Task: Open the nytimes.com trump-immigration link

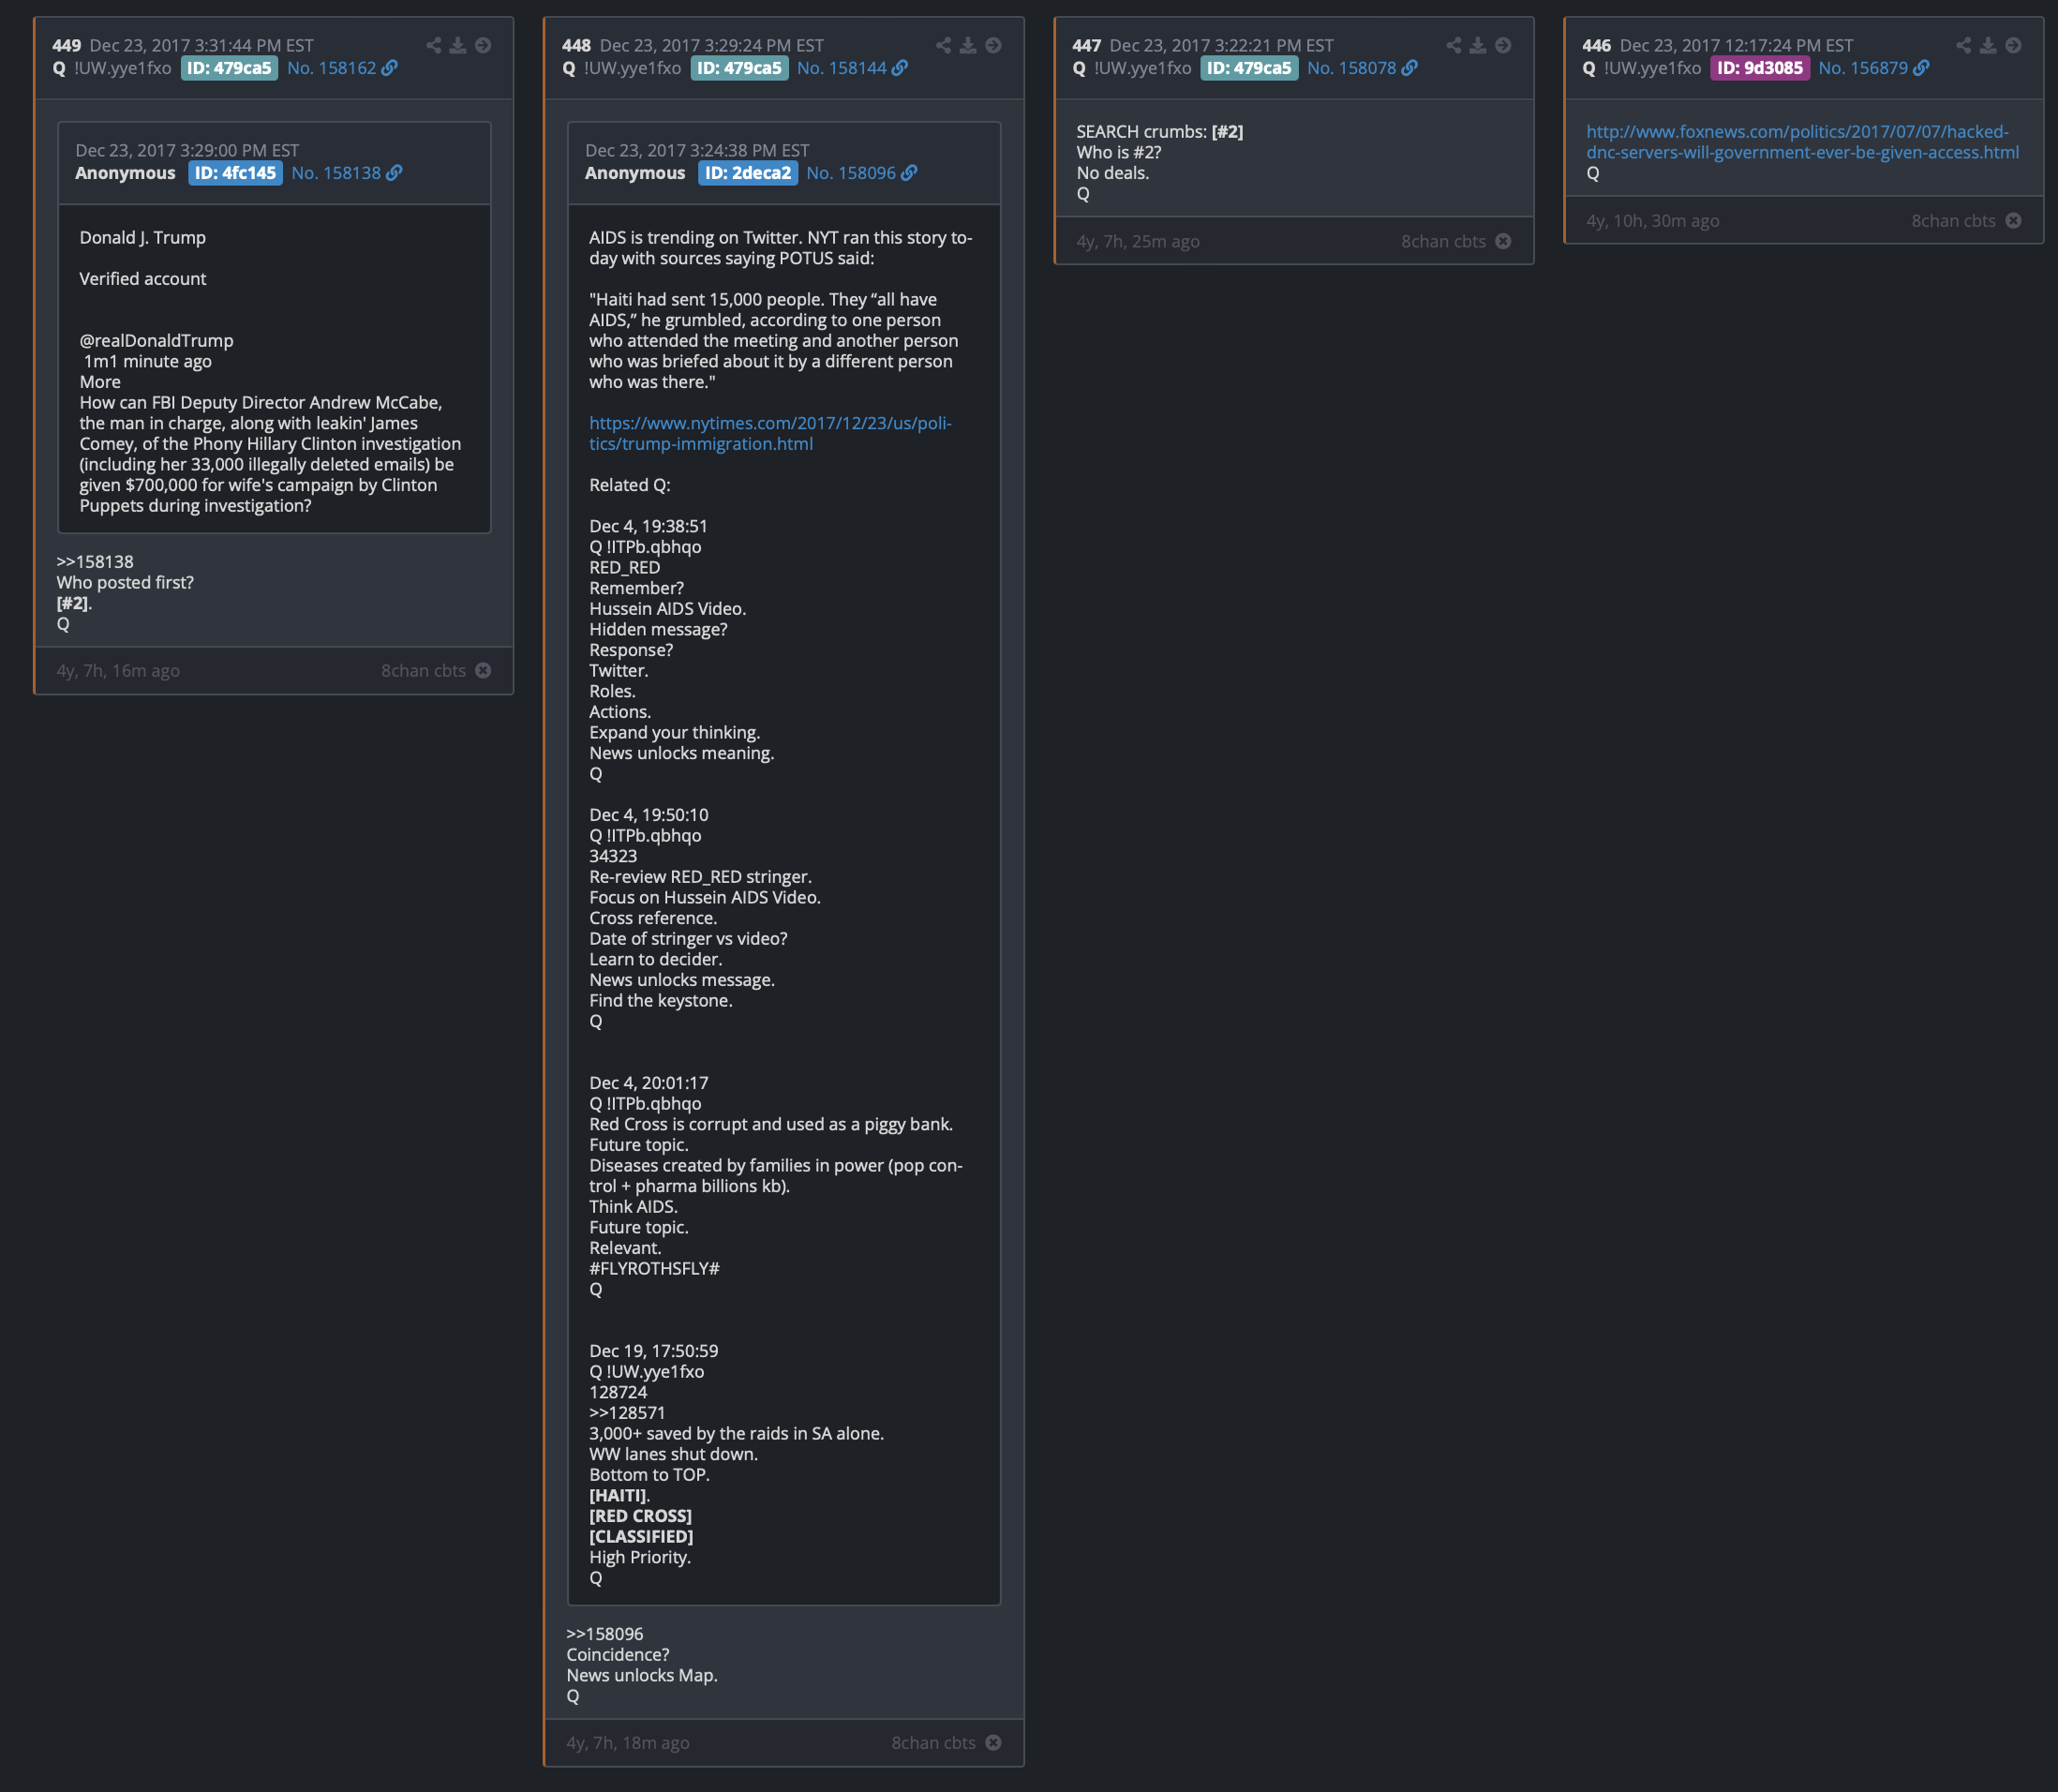Action: click(770, 433)
